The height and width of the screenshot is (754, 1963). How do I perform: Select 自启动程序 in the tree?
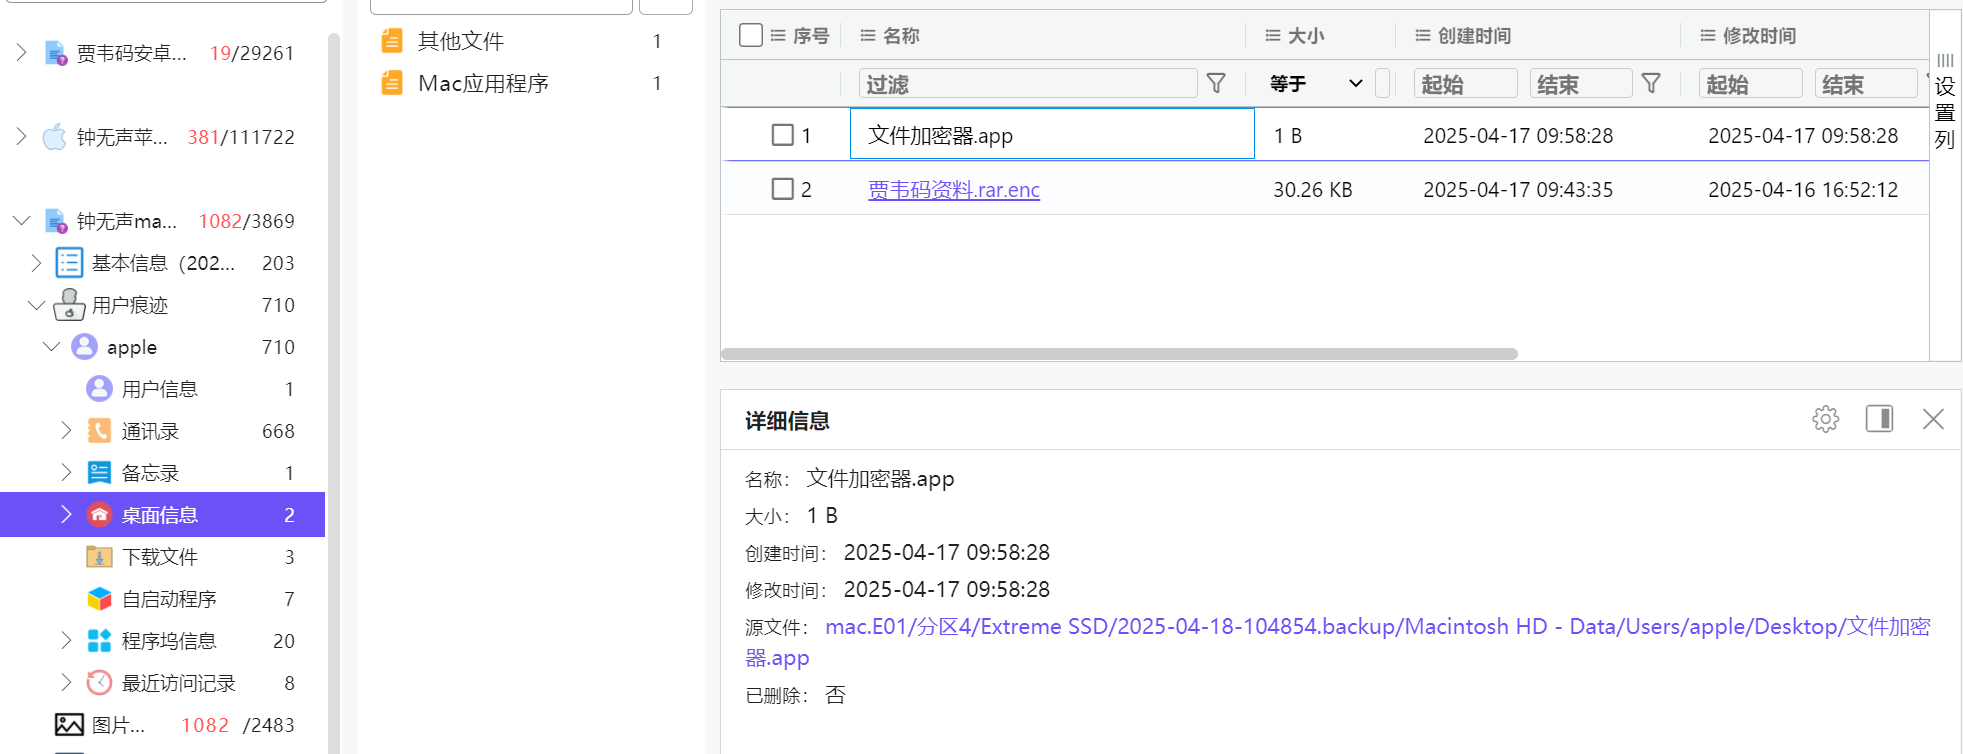point(168,599)
